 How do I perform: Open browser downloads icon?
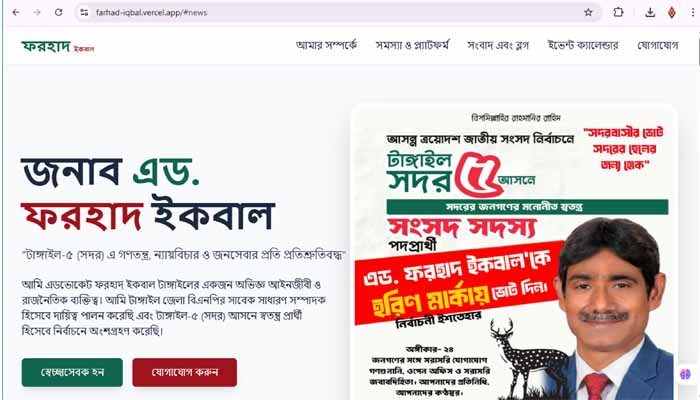[x=650, y=12]
